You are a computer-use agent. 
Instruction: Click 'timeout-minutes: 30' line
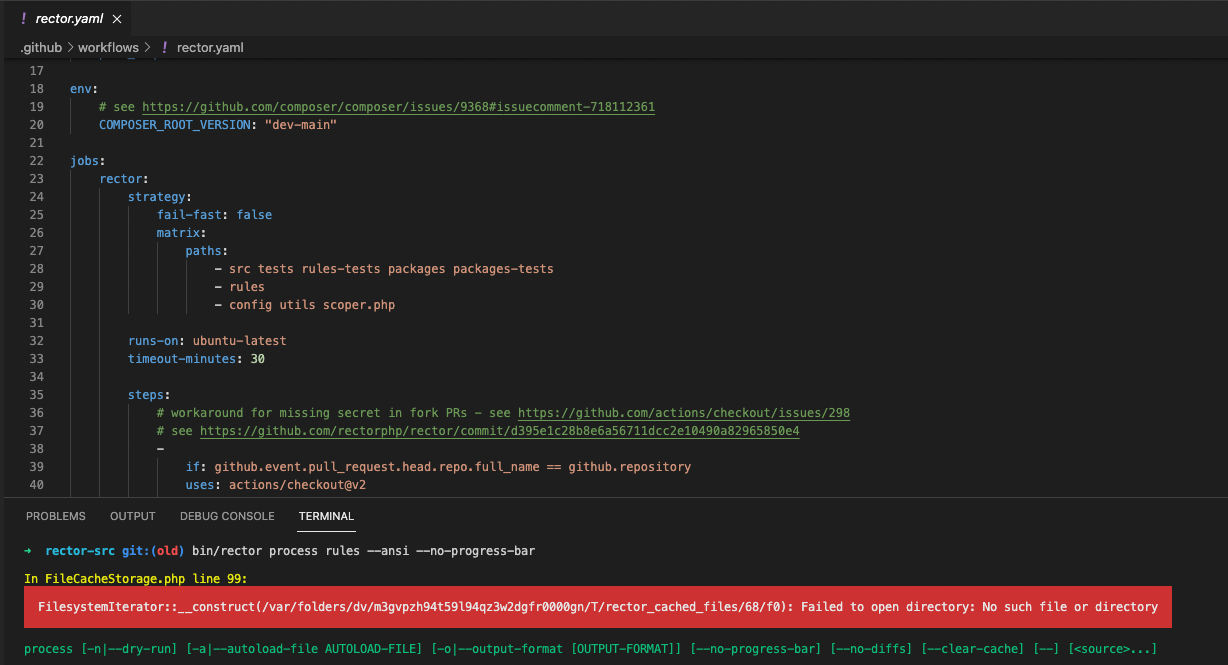196,359
